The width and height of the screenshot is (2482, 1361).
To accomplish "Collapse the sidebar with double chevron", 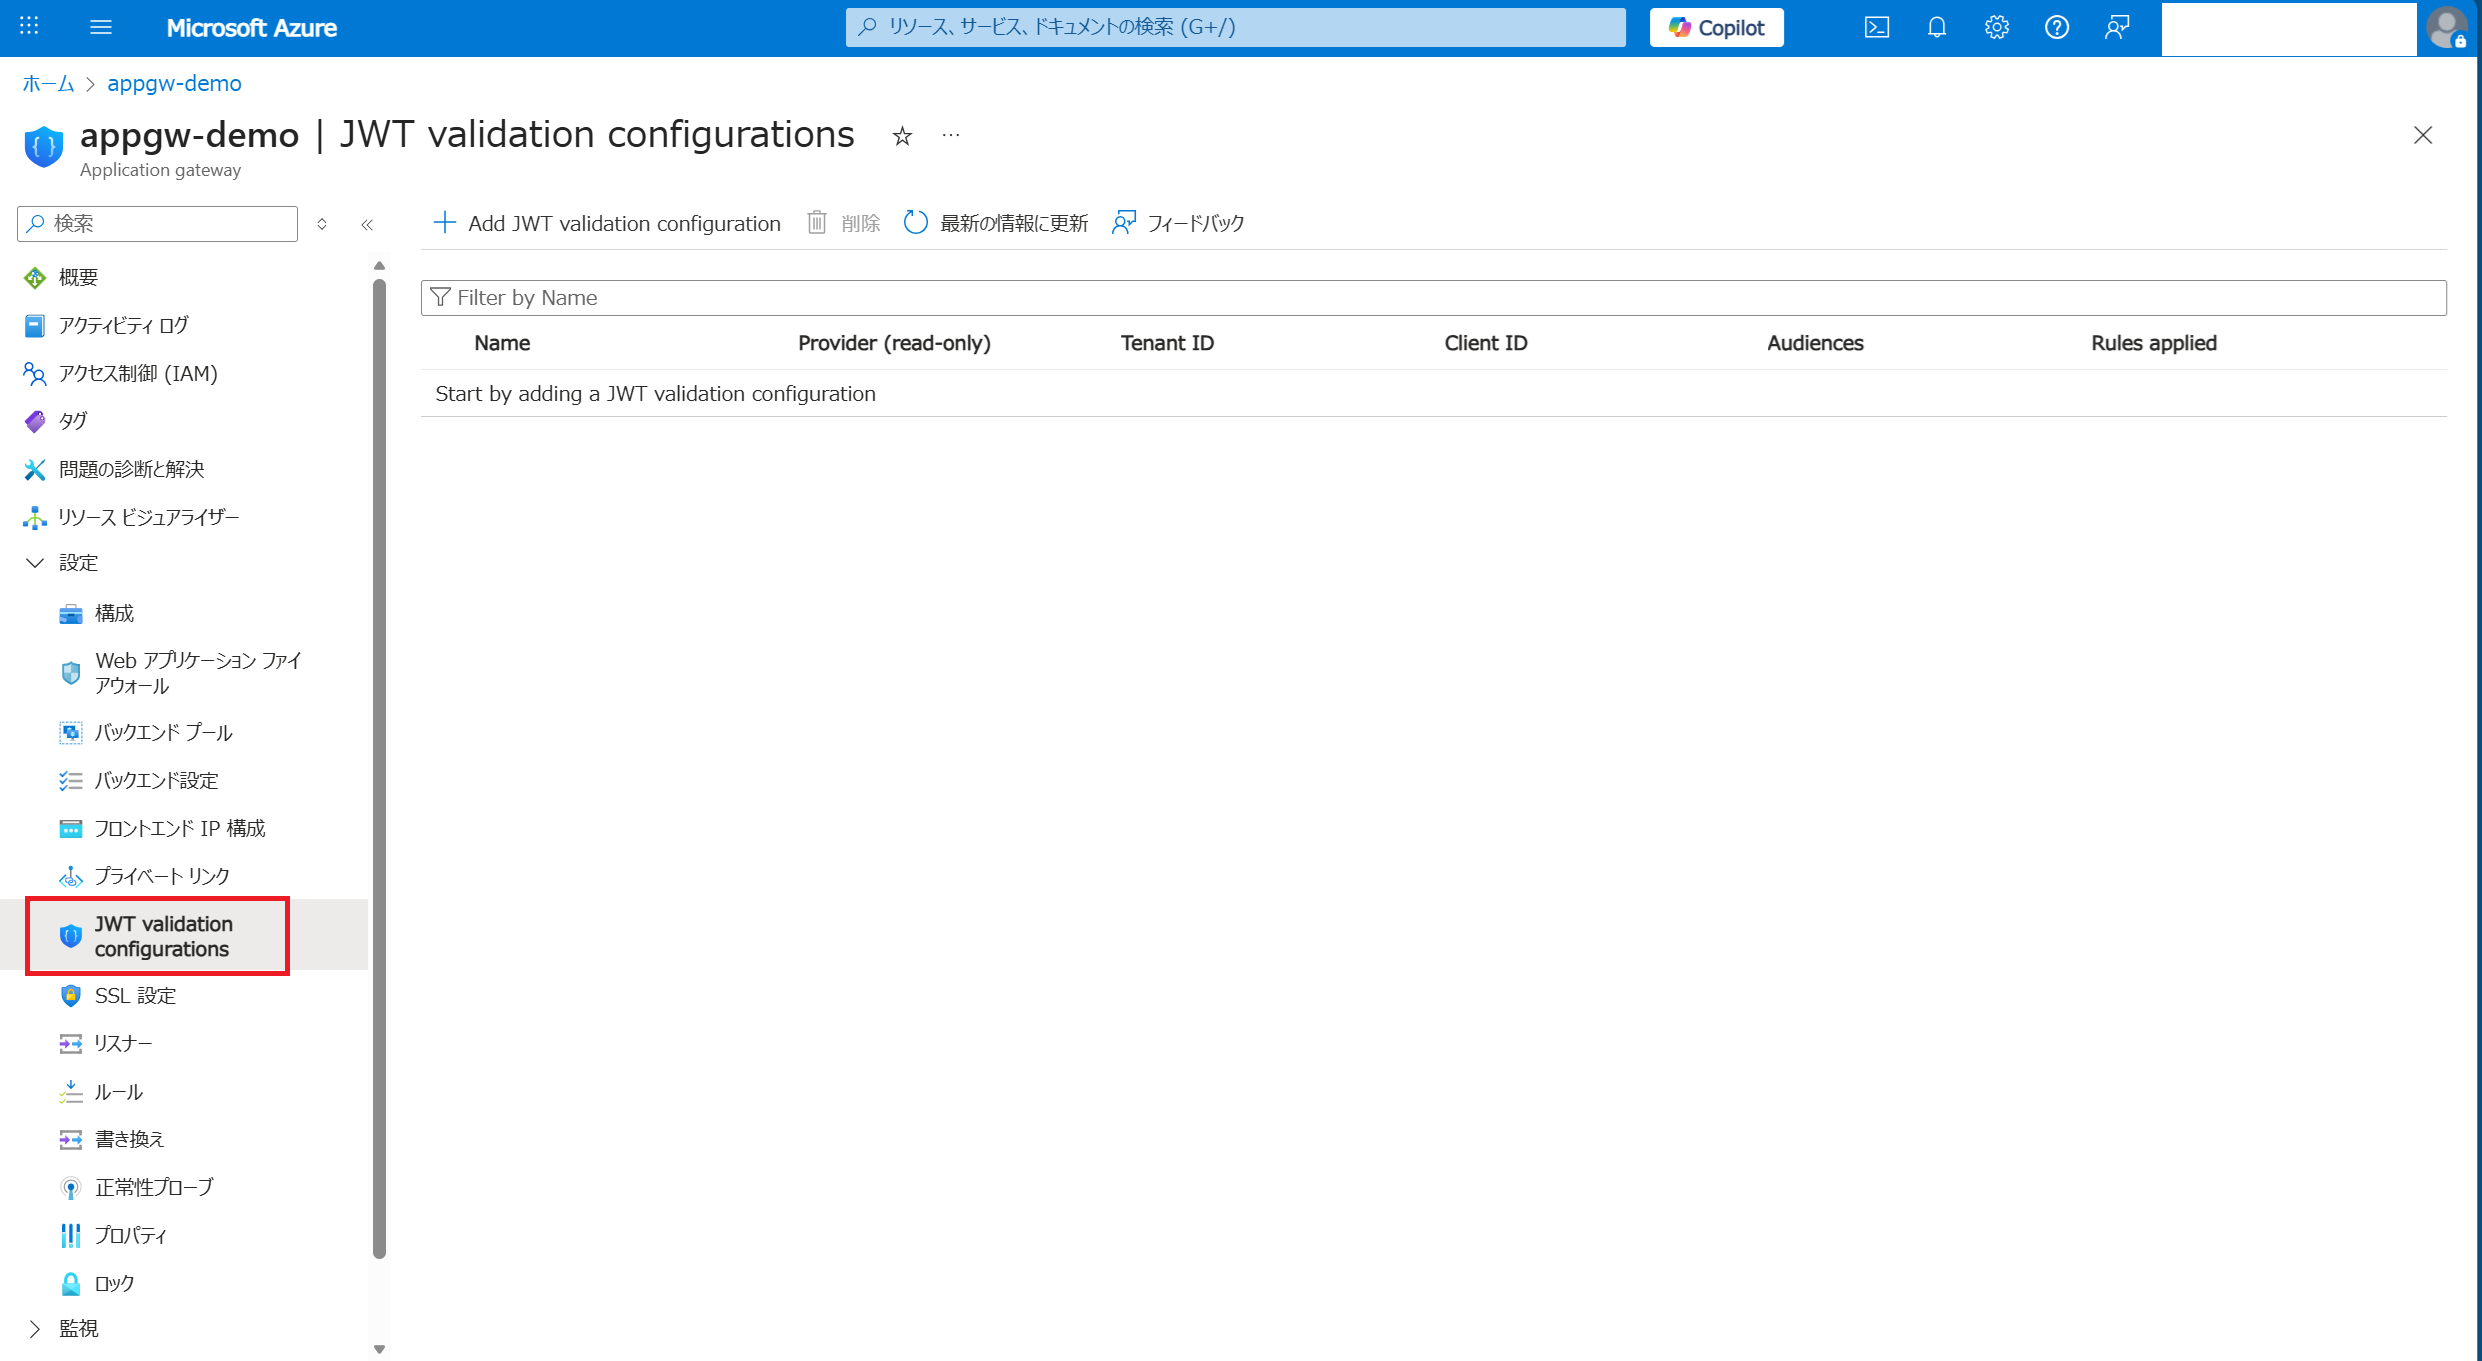I will pos(367,224).
